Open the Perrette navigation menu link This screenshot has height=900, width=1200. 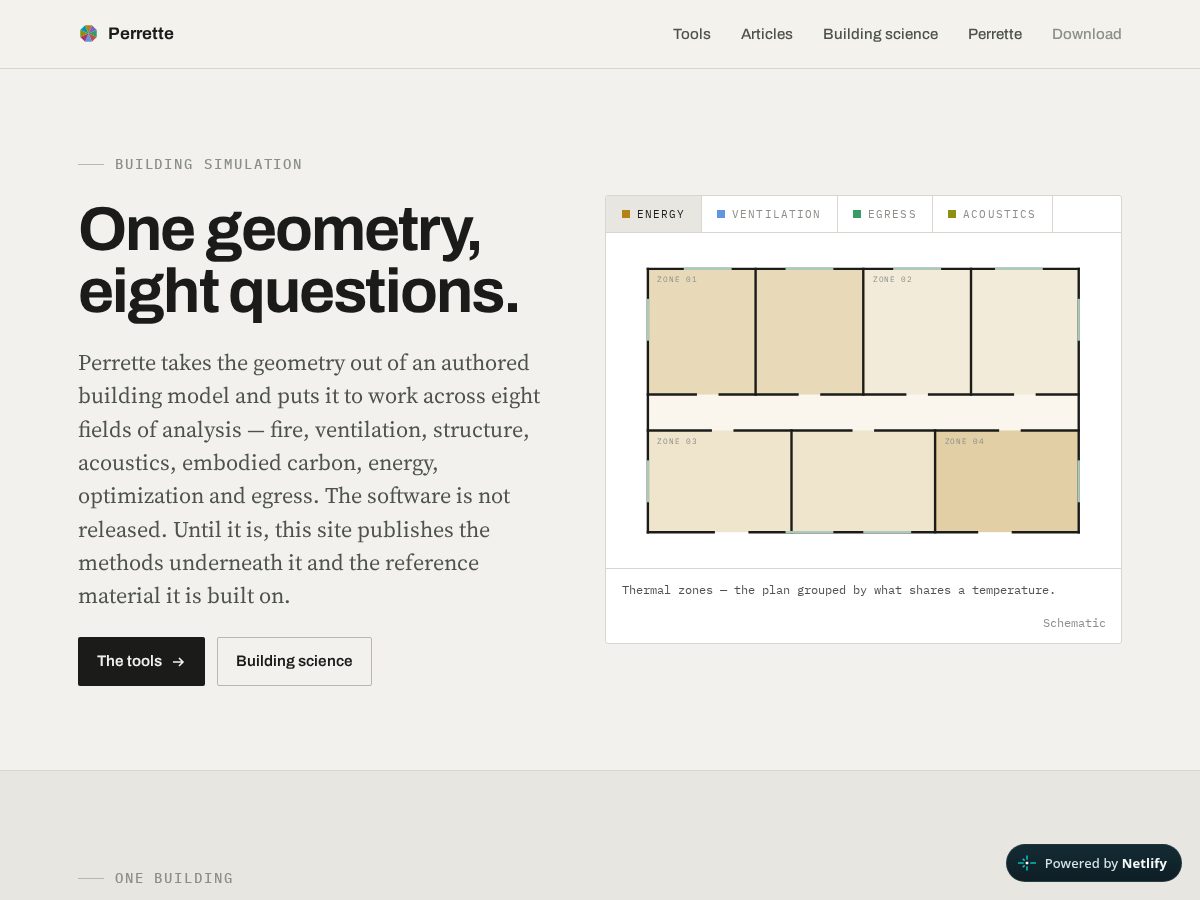coord(995,34)
